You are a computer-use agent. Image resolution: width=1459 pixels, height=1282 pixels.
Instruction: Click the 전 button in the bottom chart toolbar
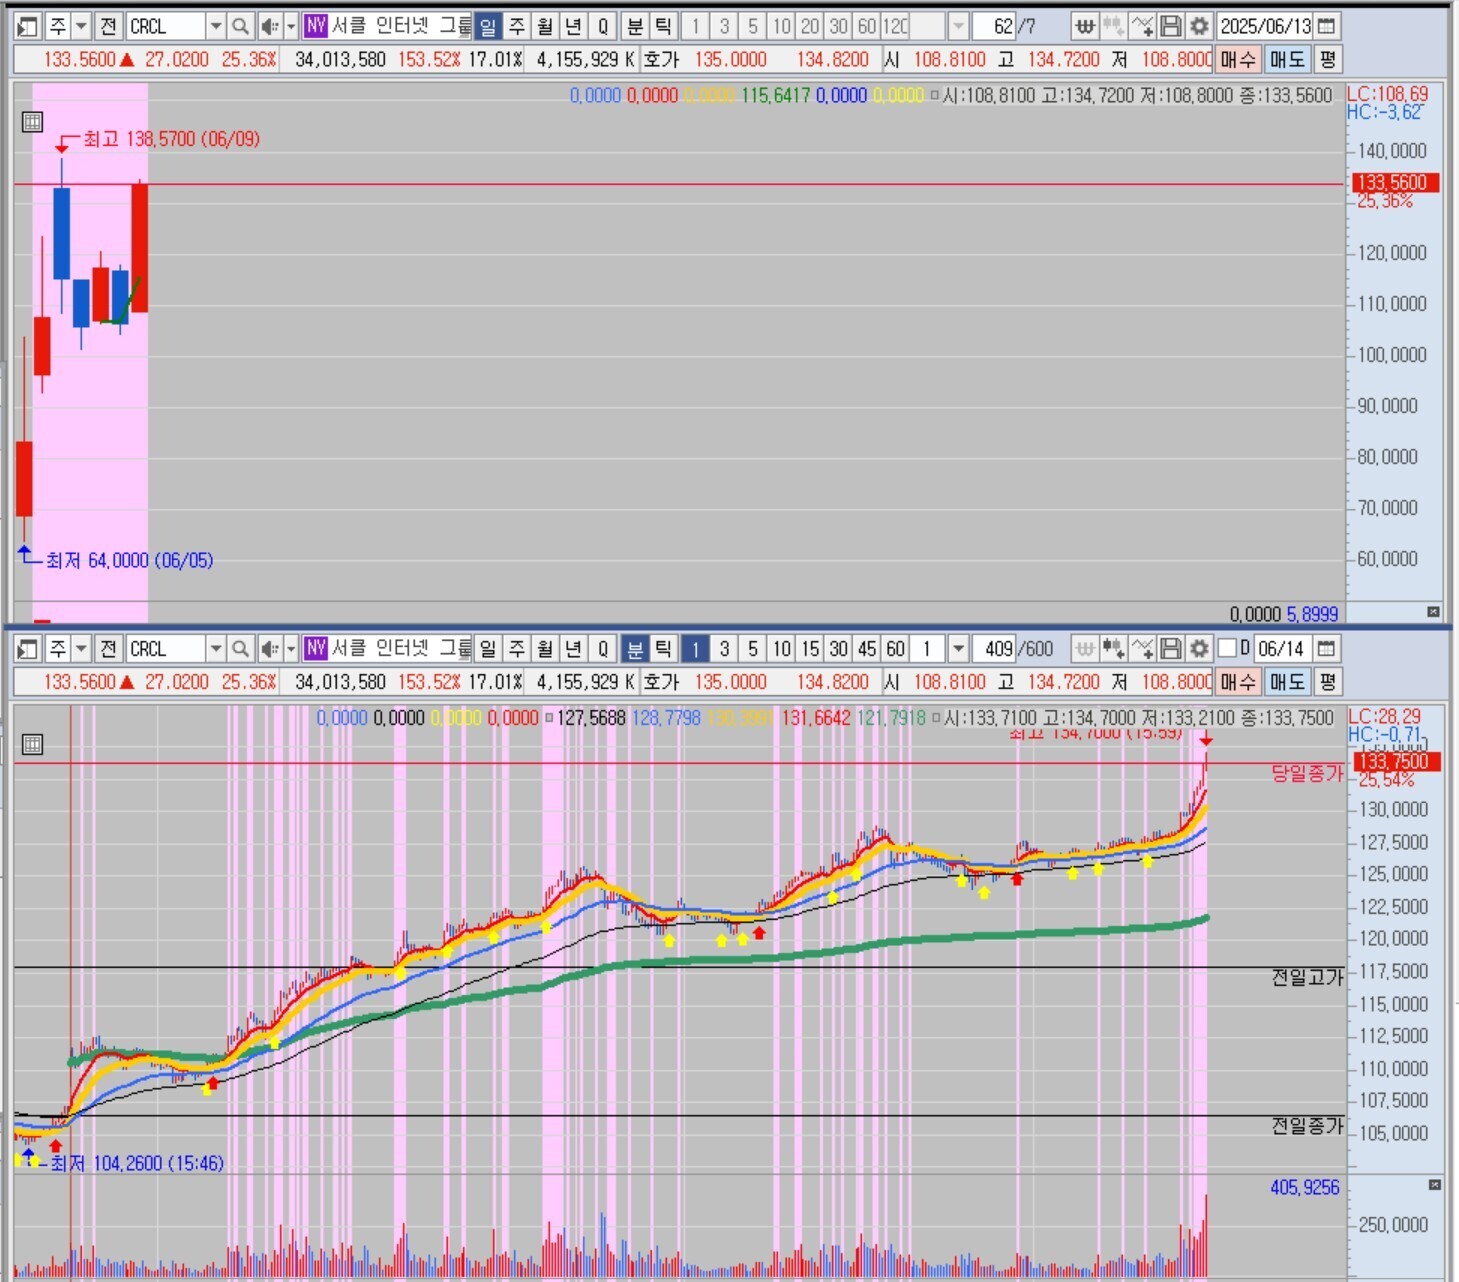[109, 649]
